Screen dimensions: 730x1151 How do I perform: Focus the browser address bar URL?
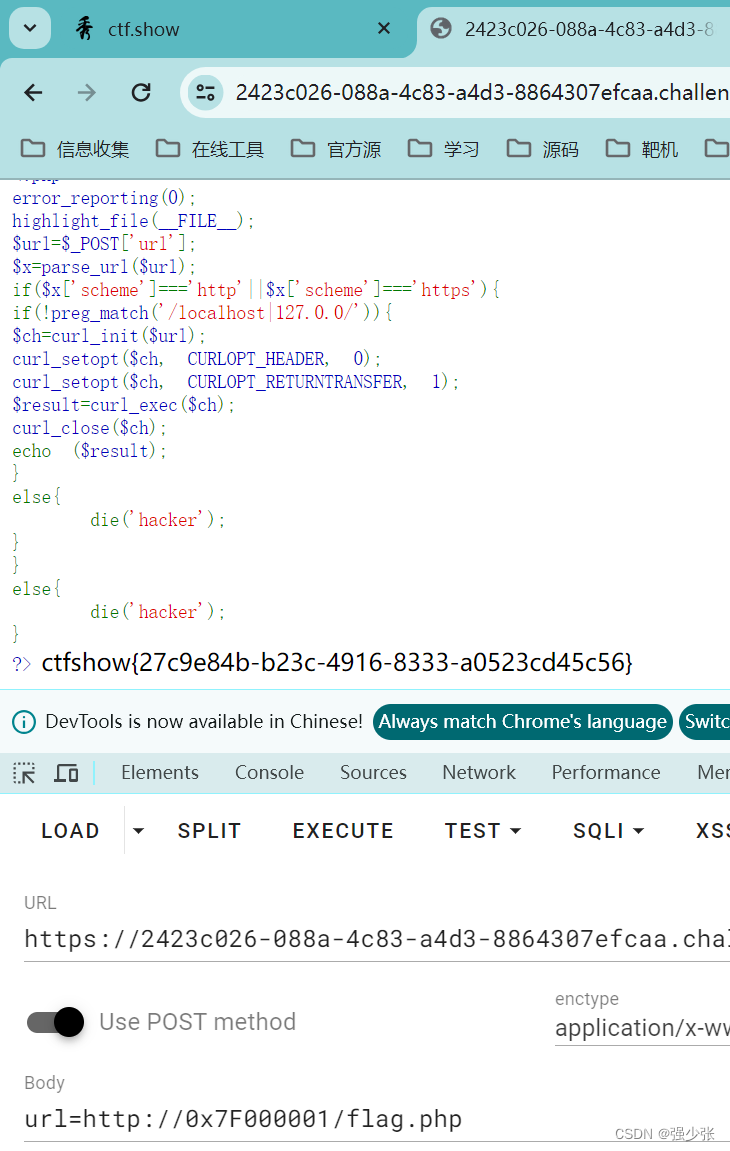click(481, 92)
